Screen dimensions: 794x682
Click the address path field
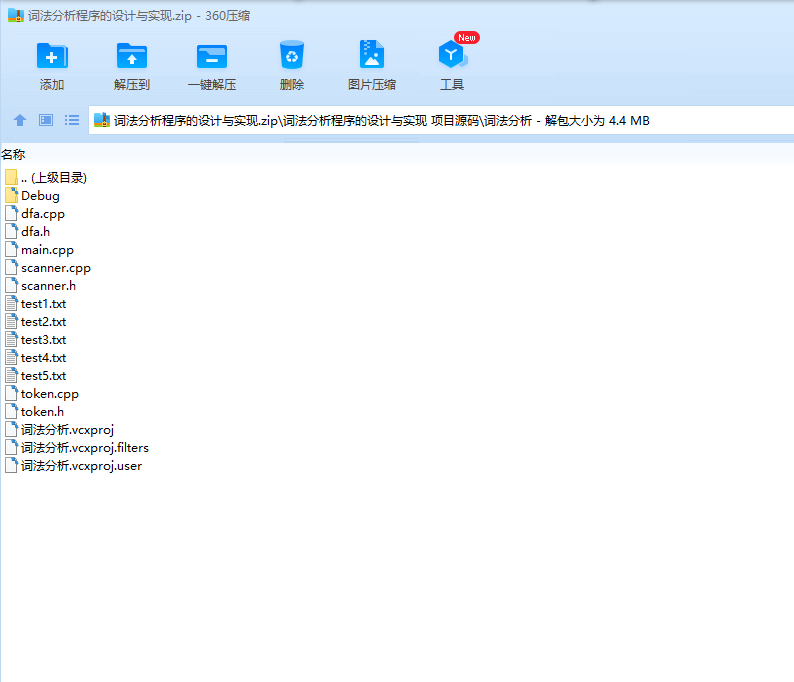pos(441,121)
